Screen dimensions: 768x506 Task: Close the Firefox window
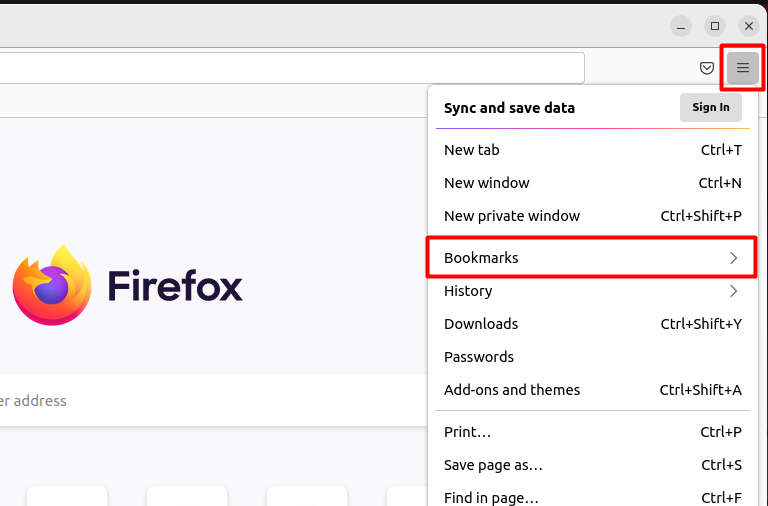click(748, 26)
